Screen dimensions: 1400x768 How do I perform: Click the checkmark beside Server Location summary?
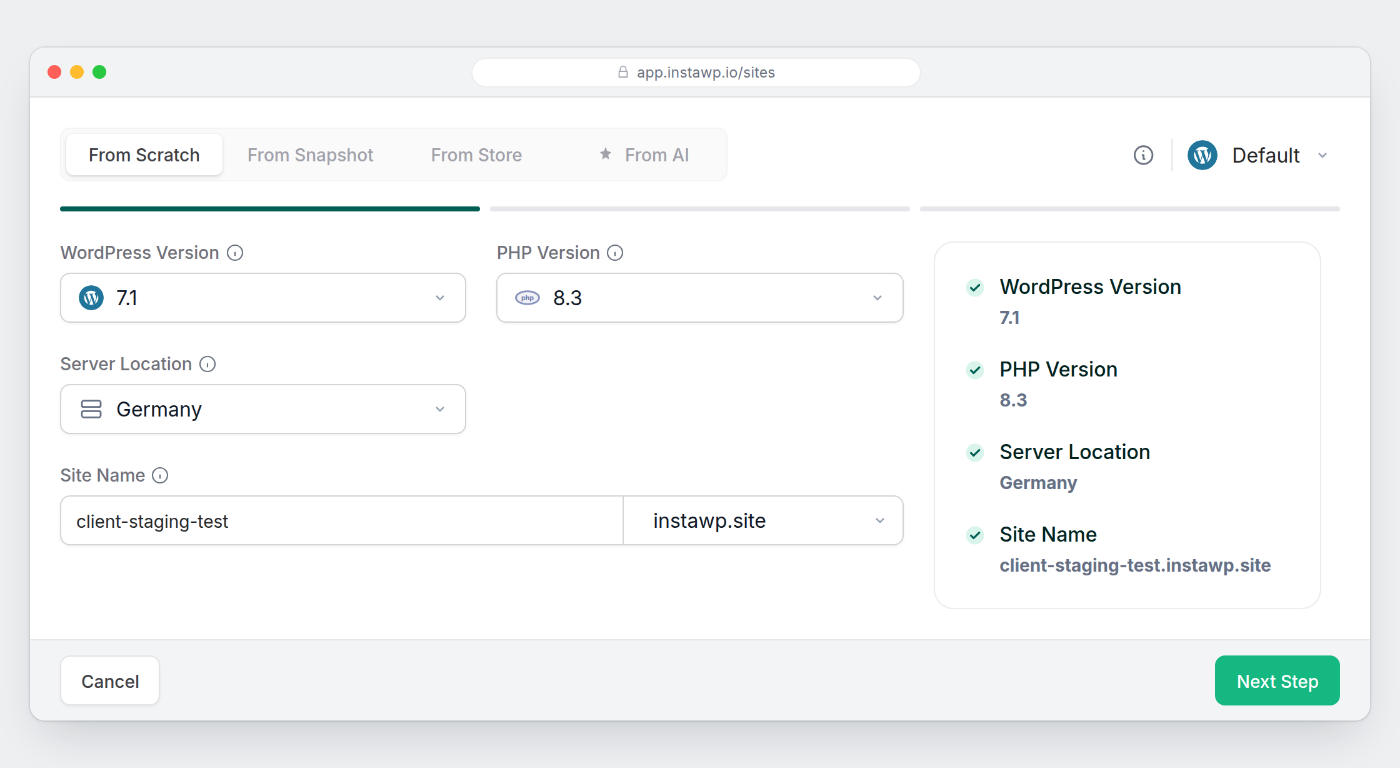tap(975, 453)
